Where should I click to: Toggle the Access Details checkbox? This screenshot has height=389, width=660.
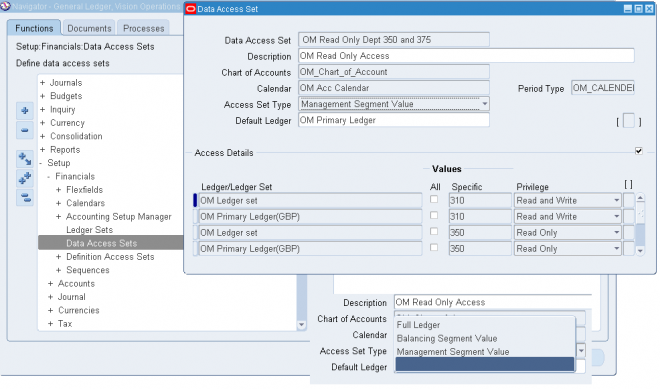coord(639,151)
